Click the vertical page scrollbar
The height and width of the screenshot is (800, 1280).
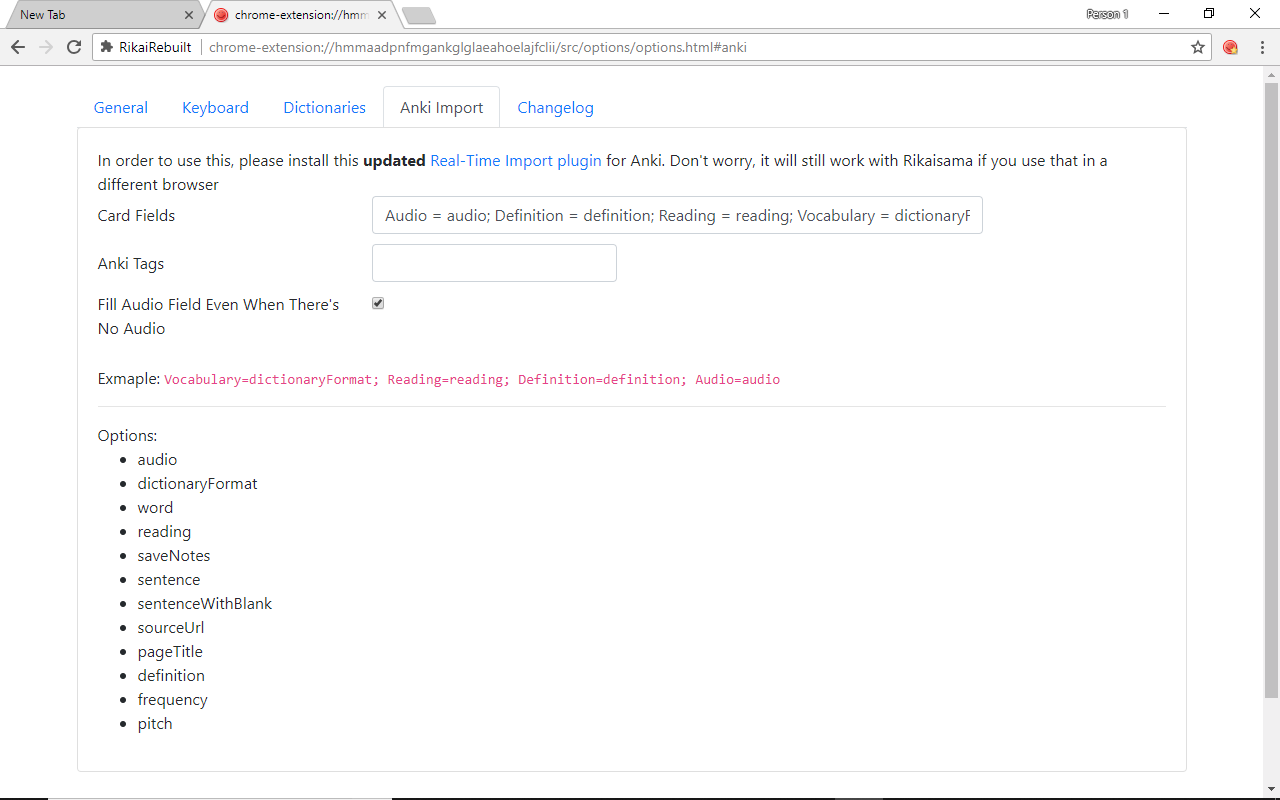pyautogui.click(x=1271, y=390)
